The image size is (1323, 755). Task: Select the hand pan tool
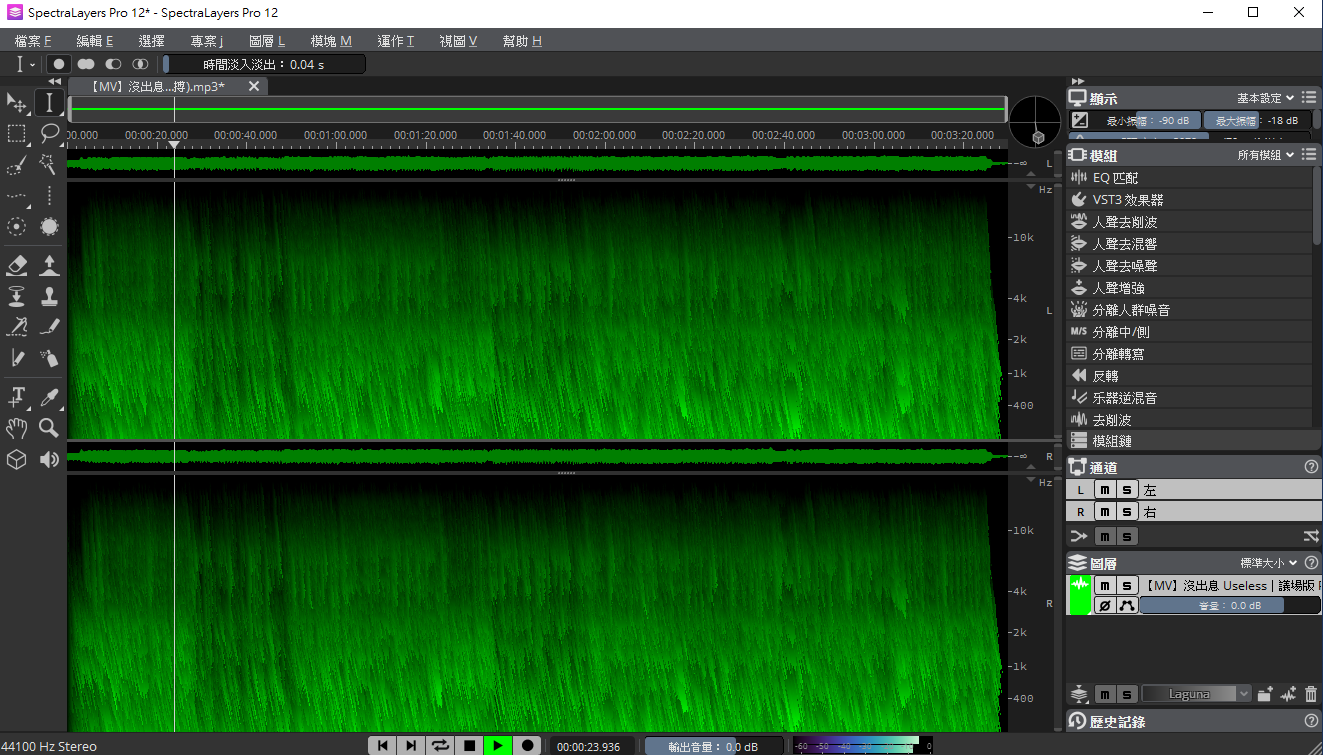click(x=17, y=428)
